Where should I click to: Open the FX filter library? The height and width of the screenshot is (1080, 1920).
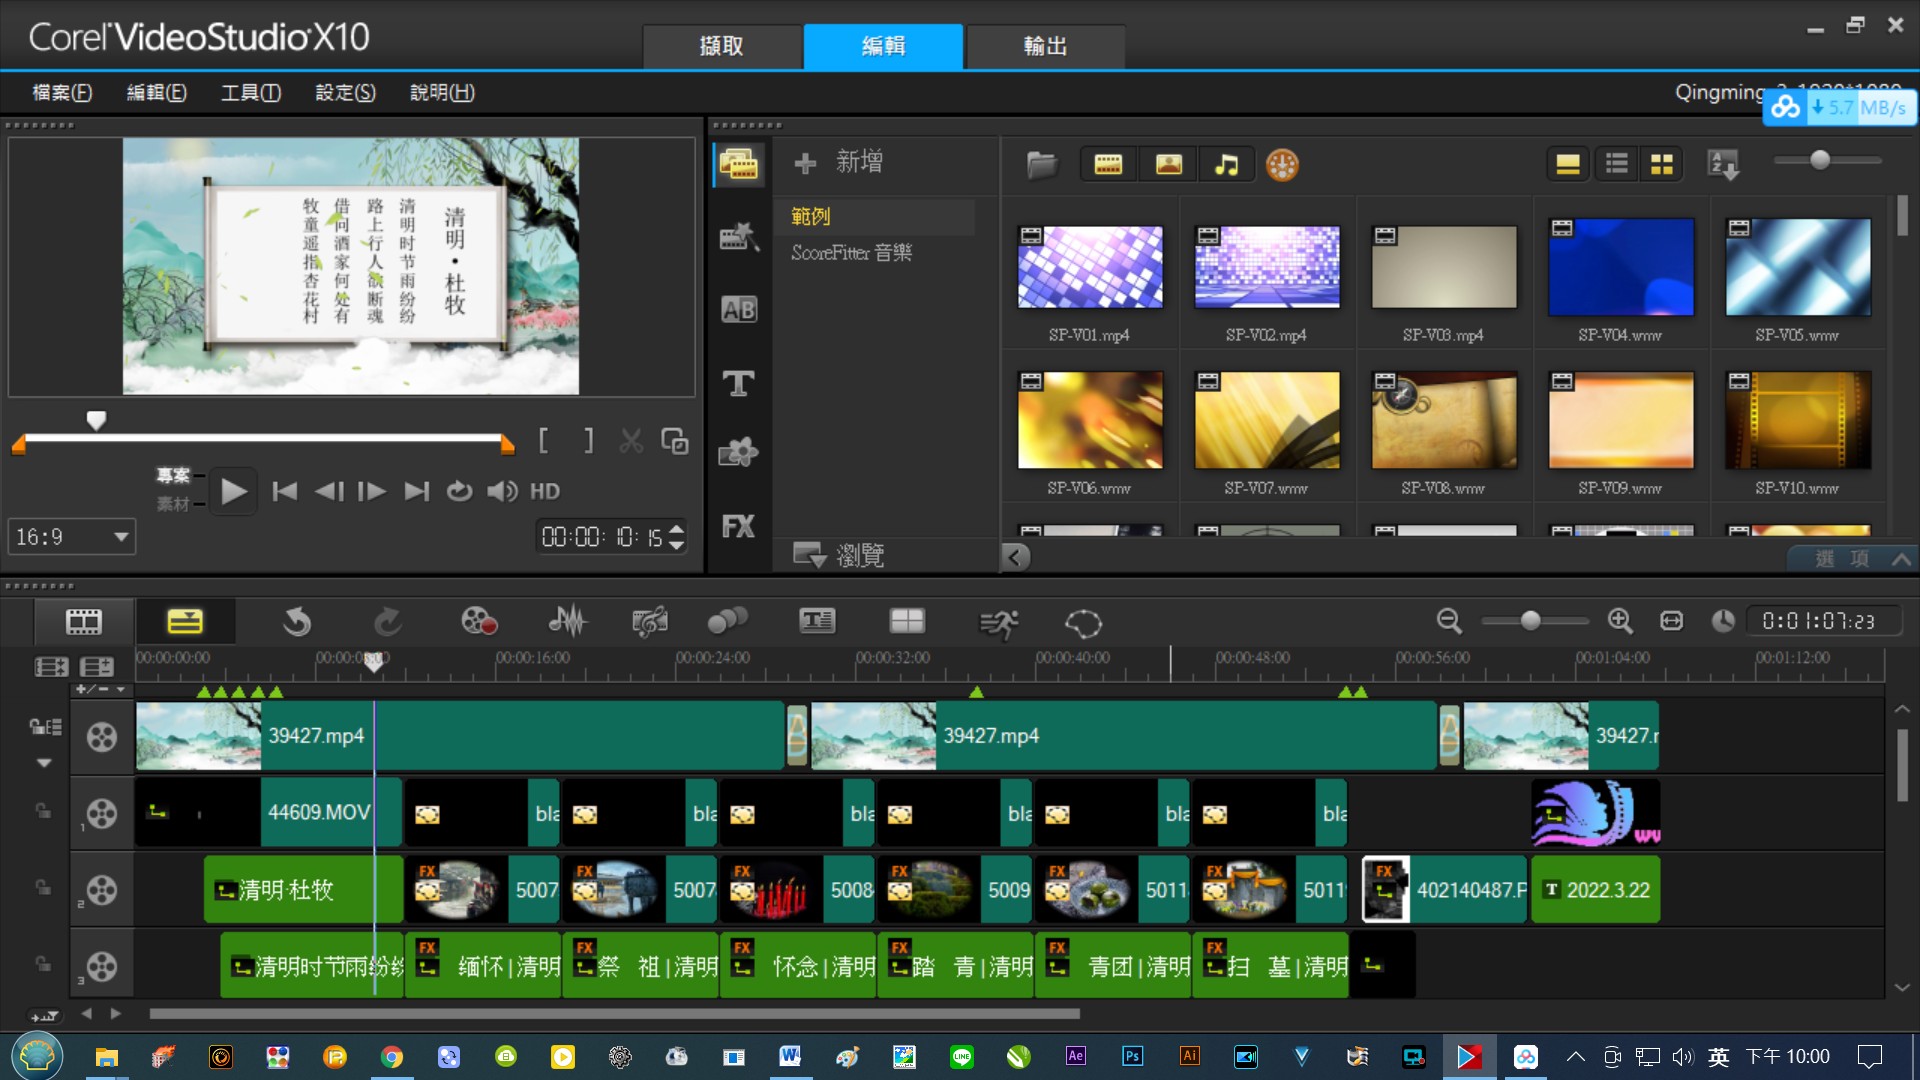(x=739, y=526)
